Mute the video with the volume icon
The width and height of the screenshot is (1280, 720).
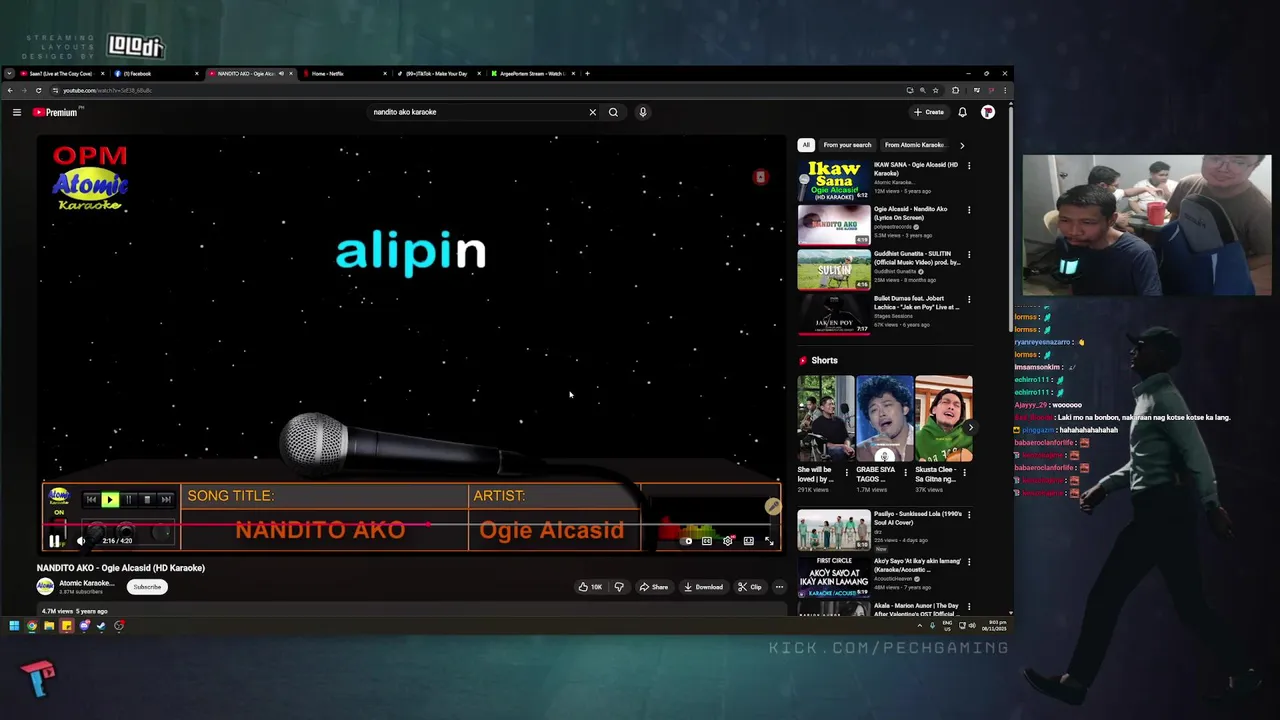[x=81, y=541]
